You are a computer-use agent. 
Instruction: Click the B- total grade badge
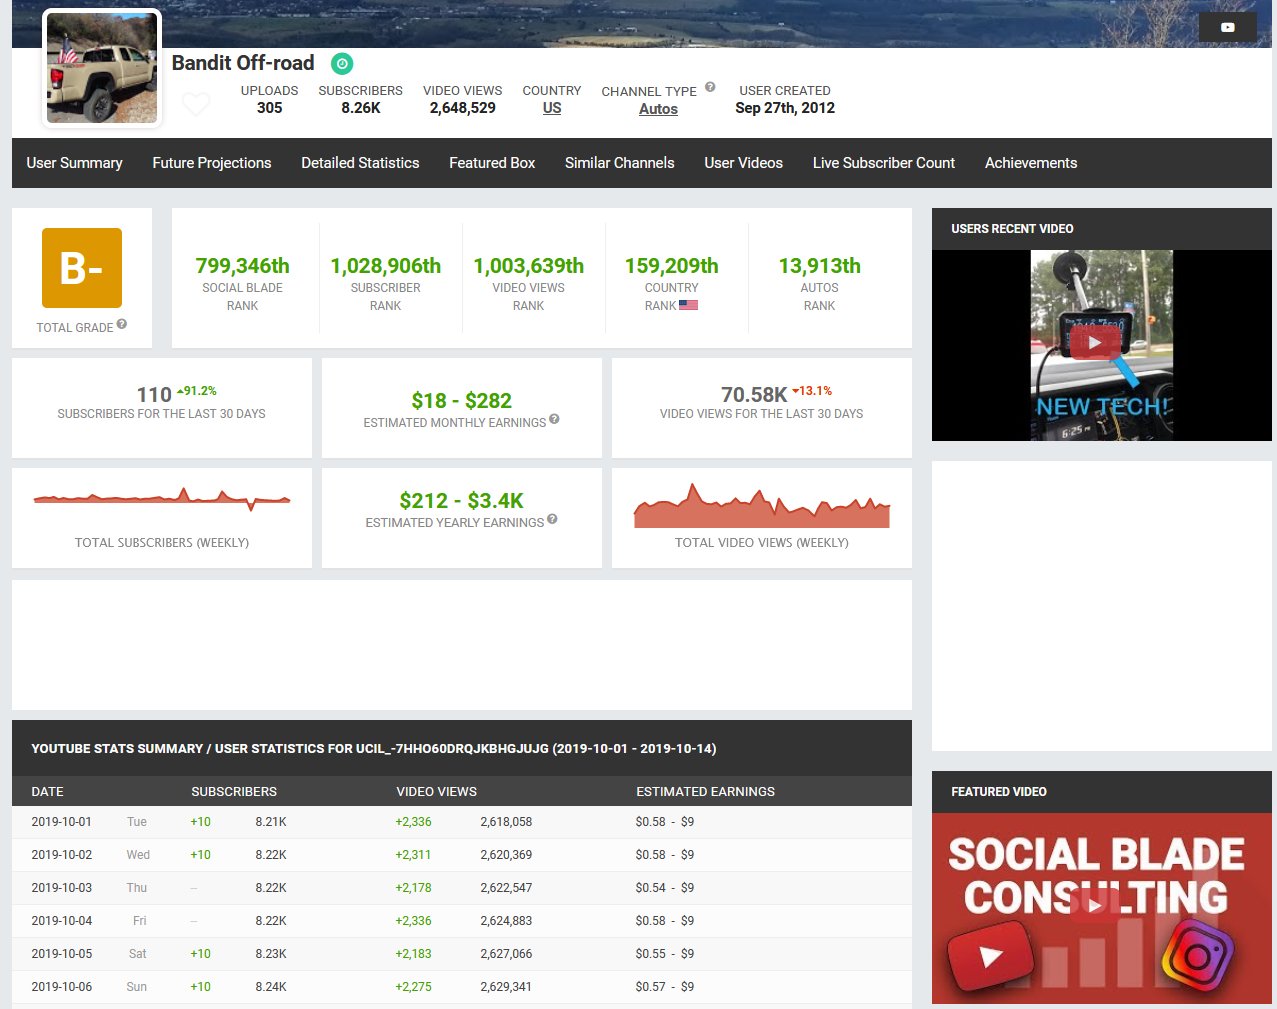(x=82, y=268)
